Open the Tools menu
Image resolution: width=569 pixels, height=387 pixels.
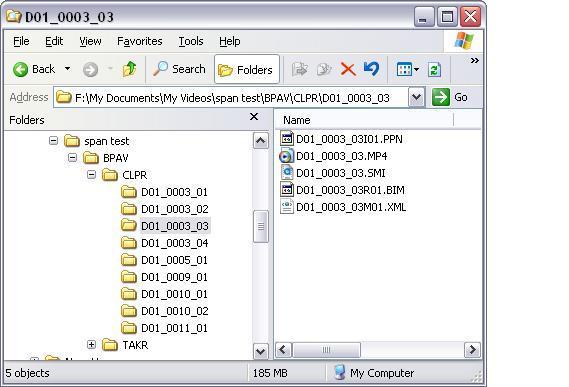(x=191, y=41)
